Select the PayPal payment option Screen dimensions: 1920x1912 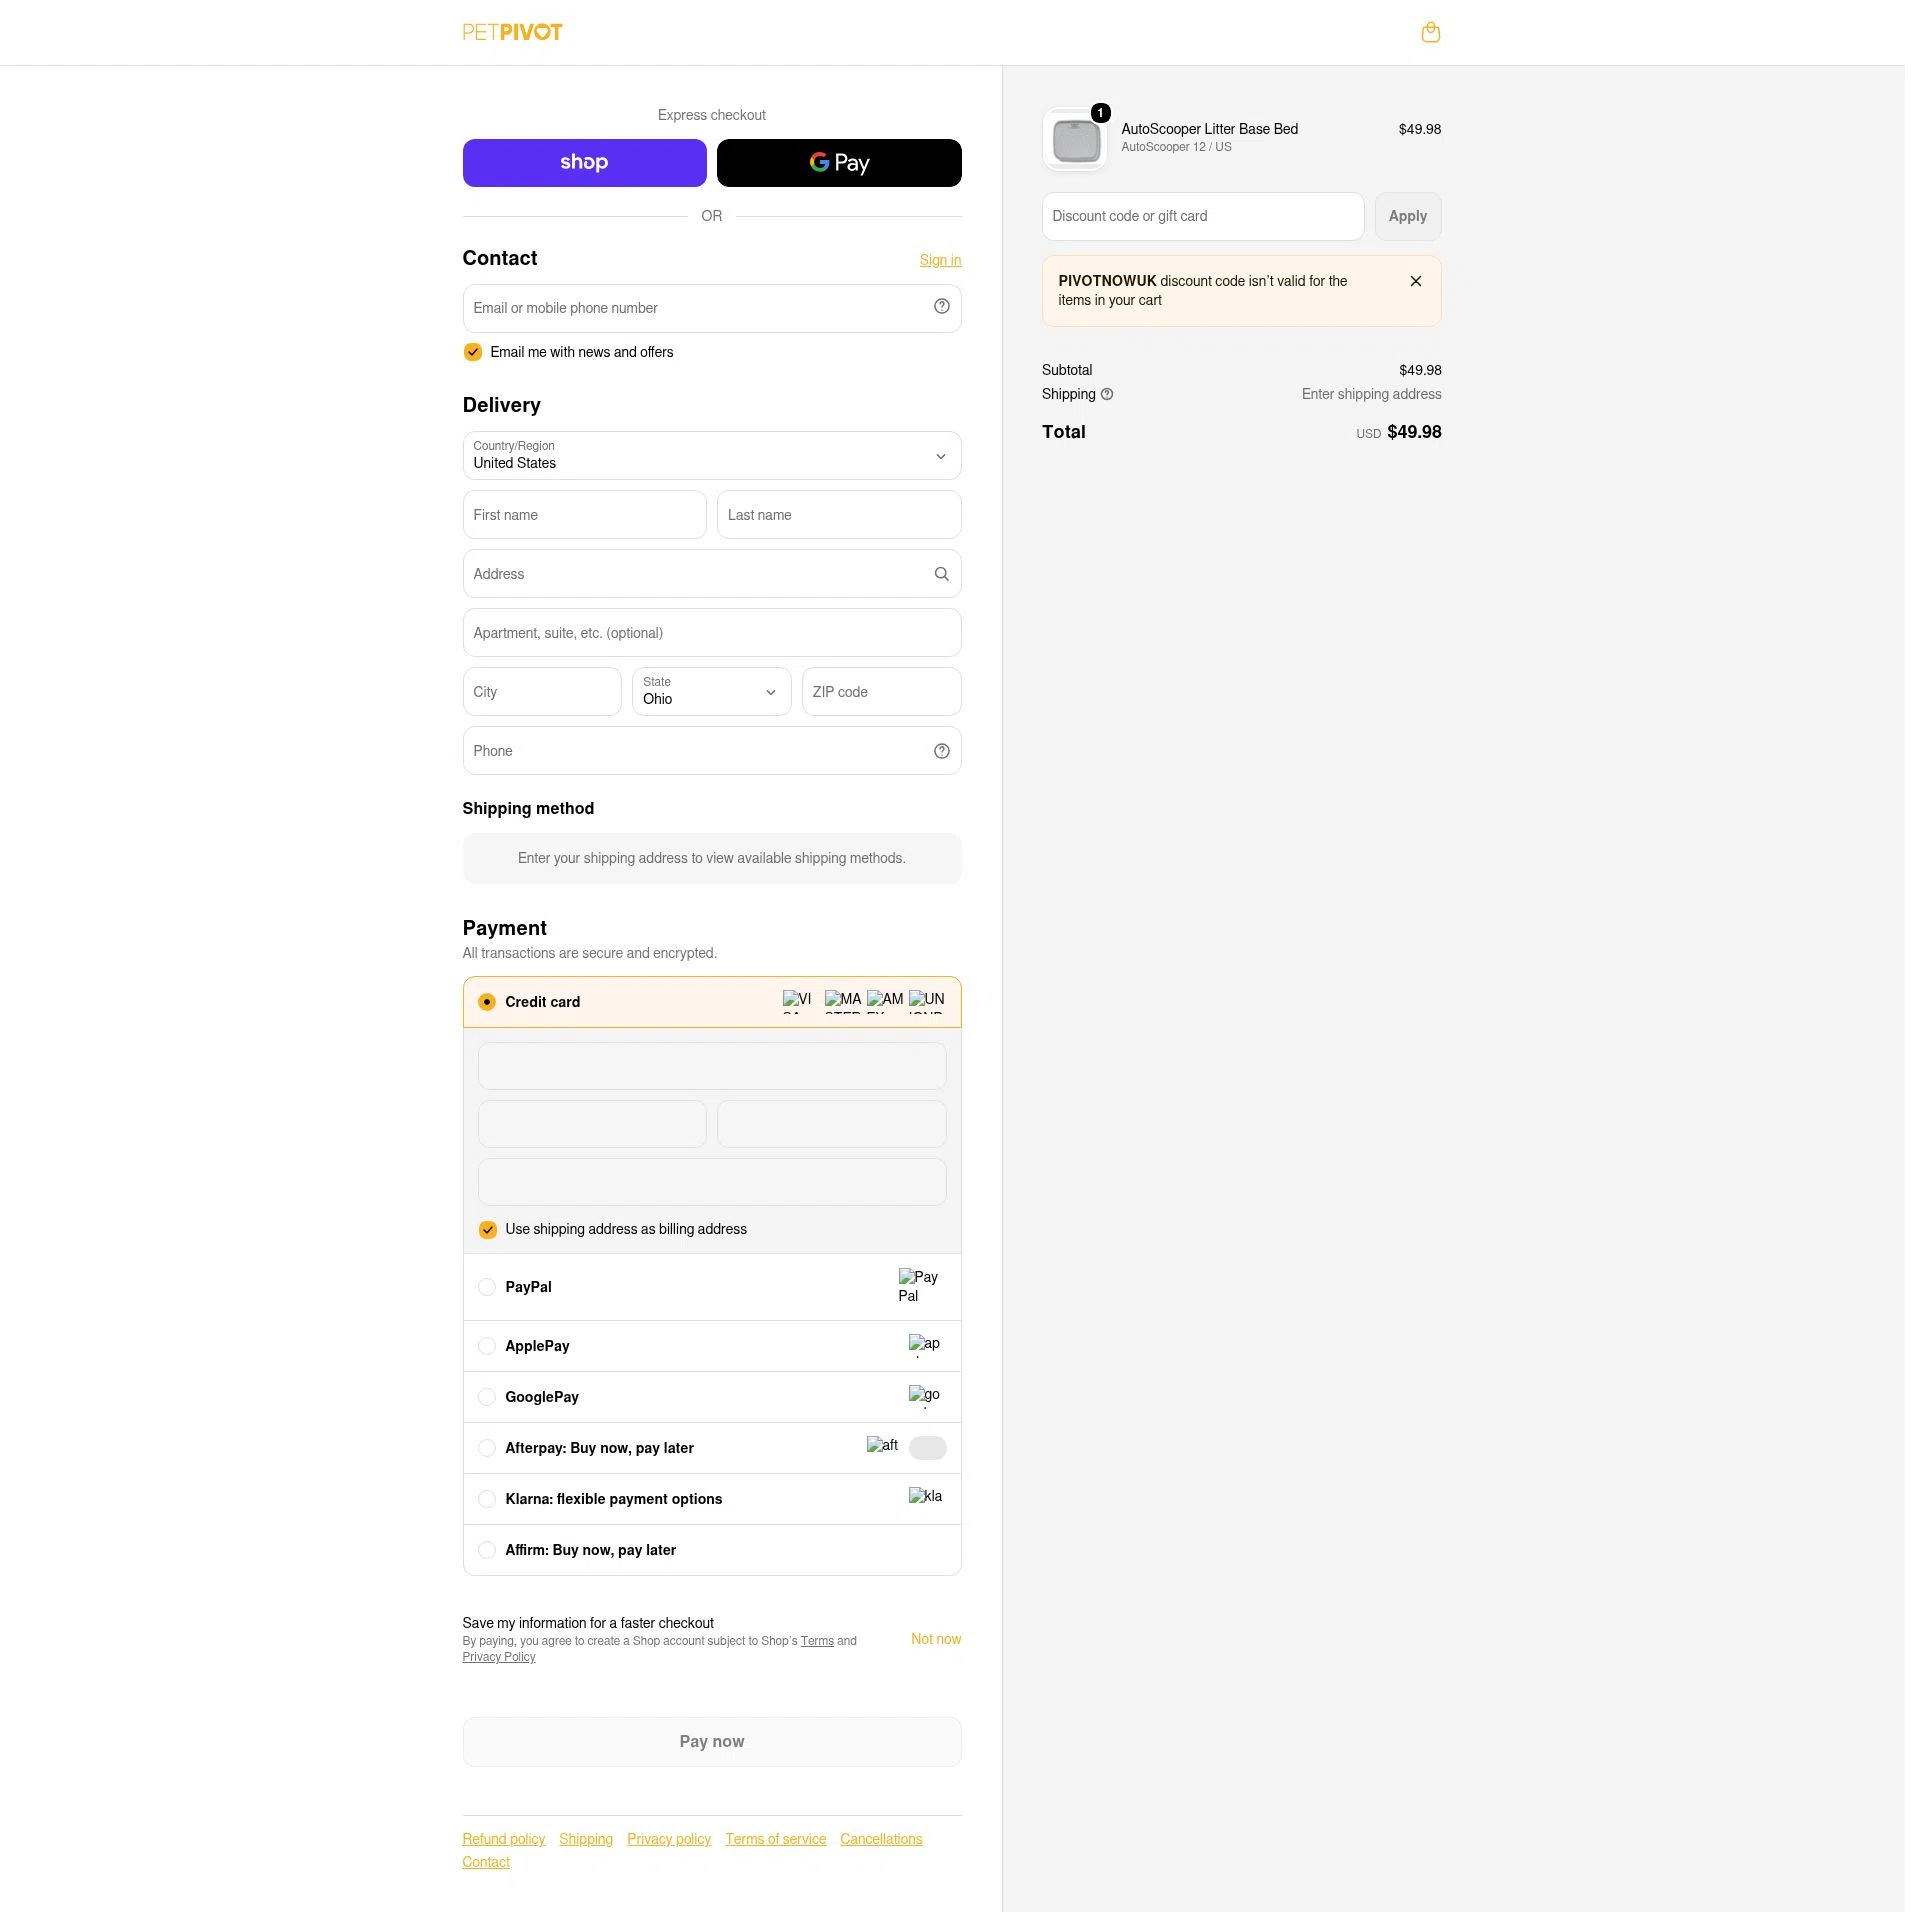[712, 1287]
